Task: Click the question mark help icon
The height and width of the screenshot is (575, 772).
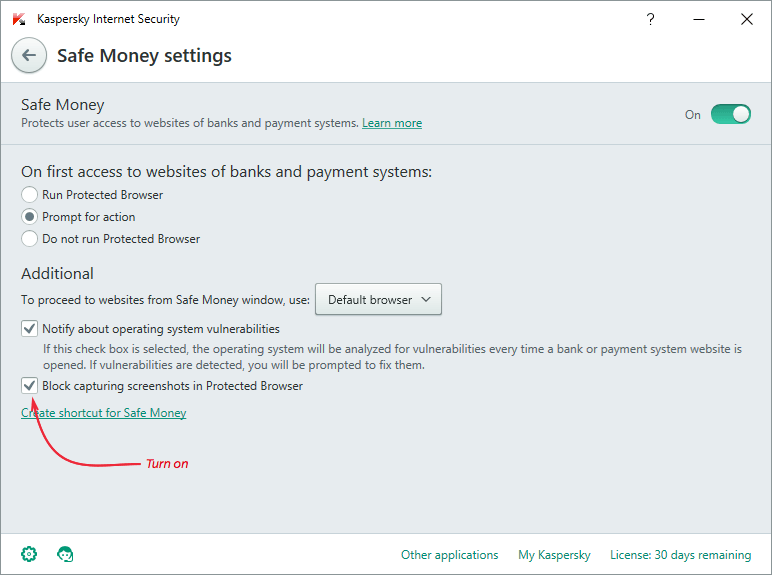Action: coord(650,19)
